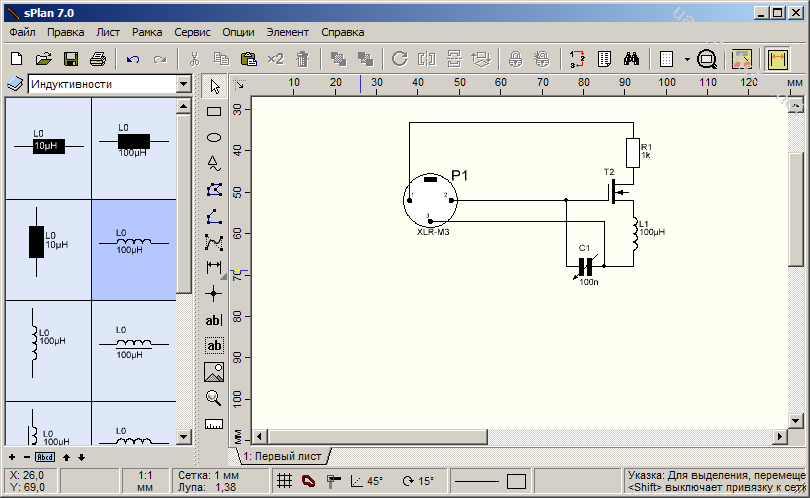Click the print icon in toolbar
This screenshot has width=810, height=498.
click(x=98, y=59)
